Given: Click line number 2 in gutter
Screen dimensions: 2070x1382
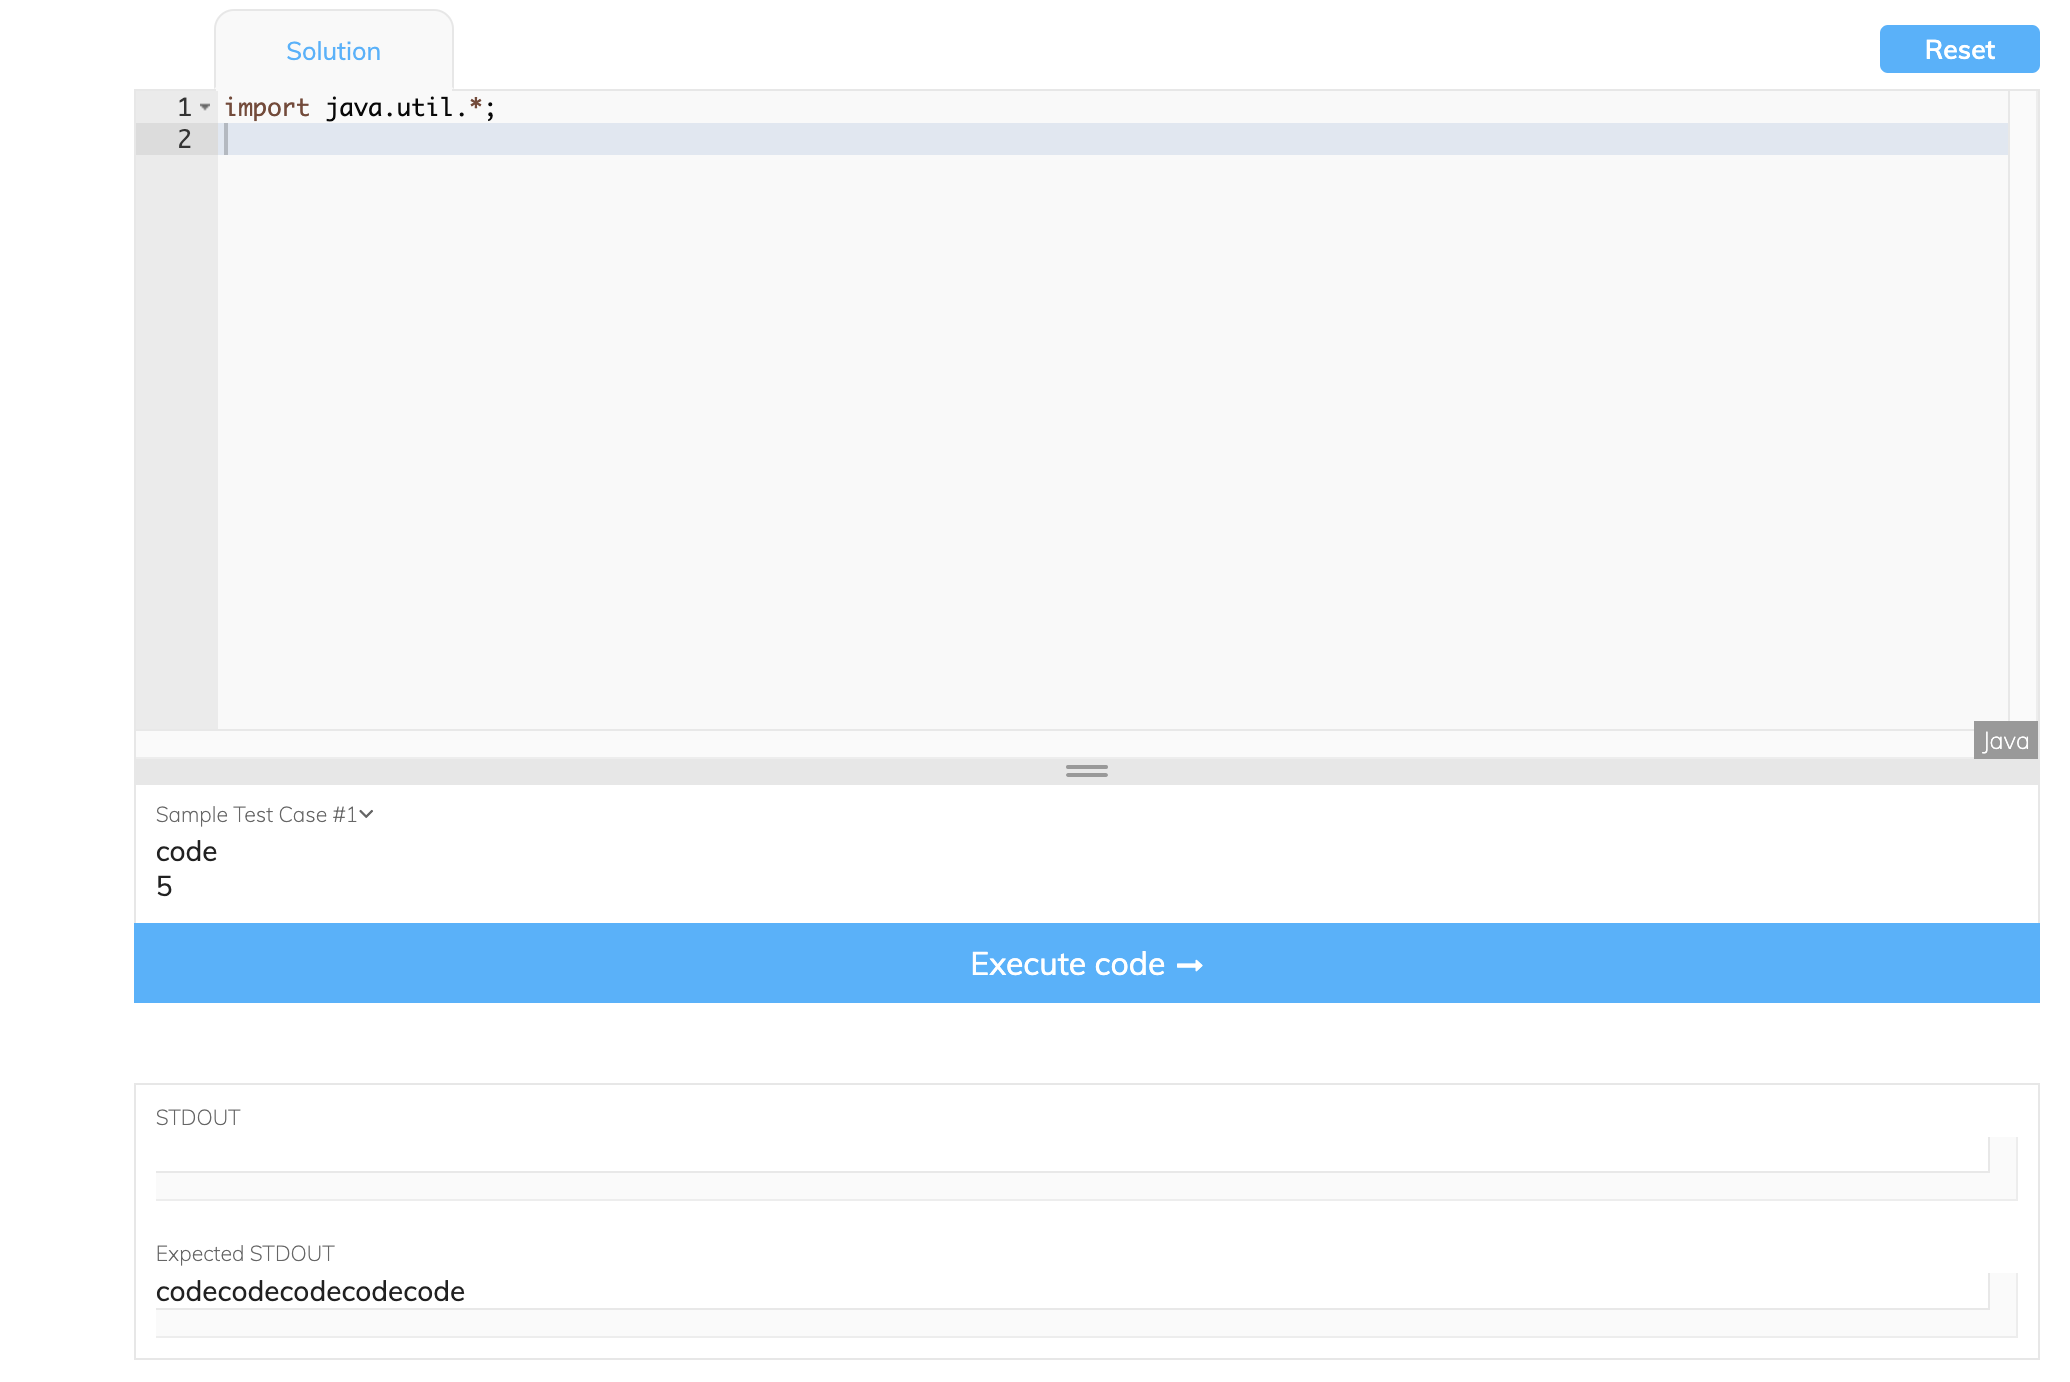Looking at the screenshot, I should point(184,139).
